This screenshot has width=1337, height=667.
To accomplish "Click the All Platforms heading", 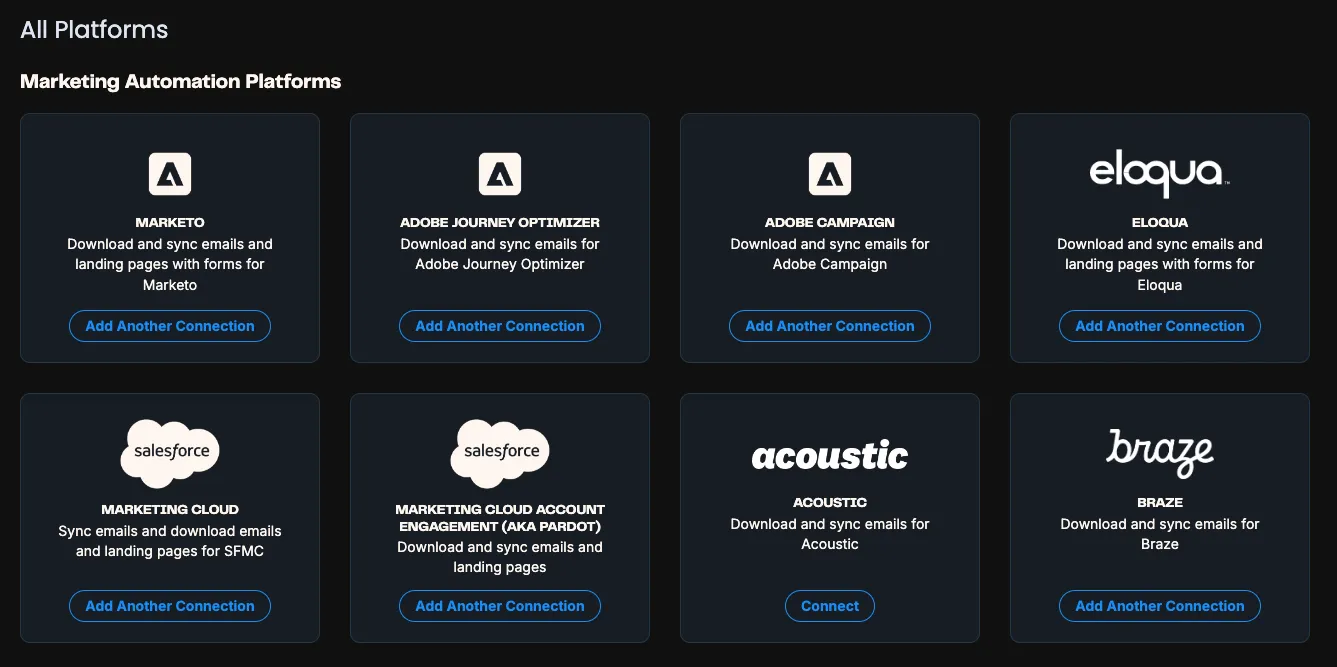I will click(93, 29).
